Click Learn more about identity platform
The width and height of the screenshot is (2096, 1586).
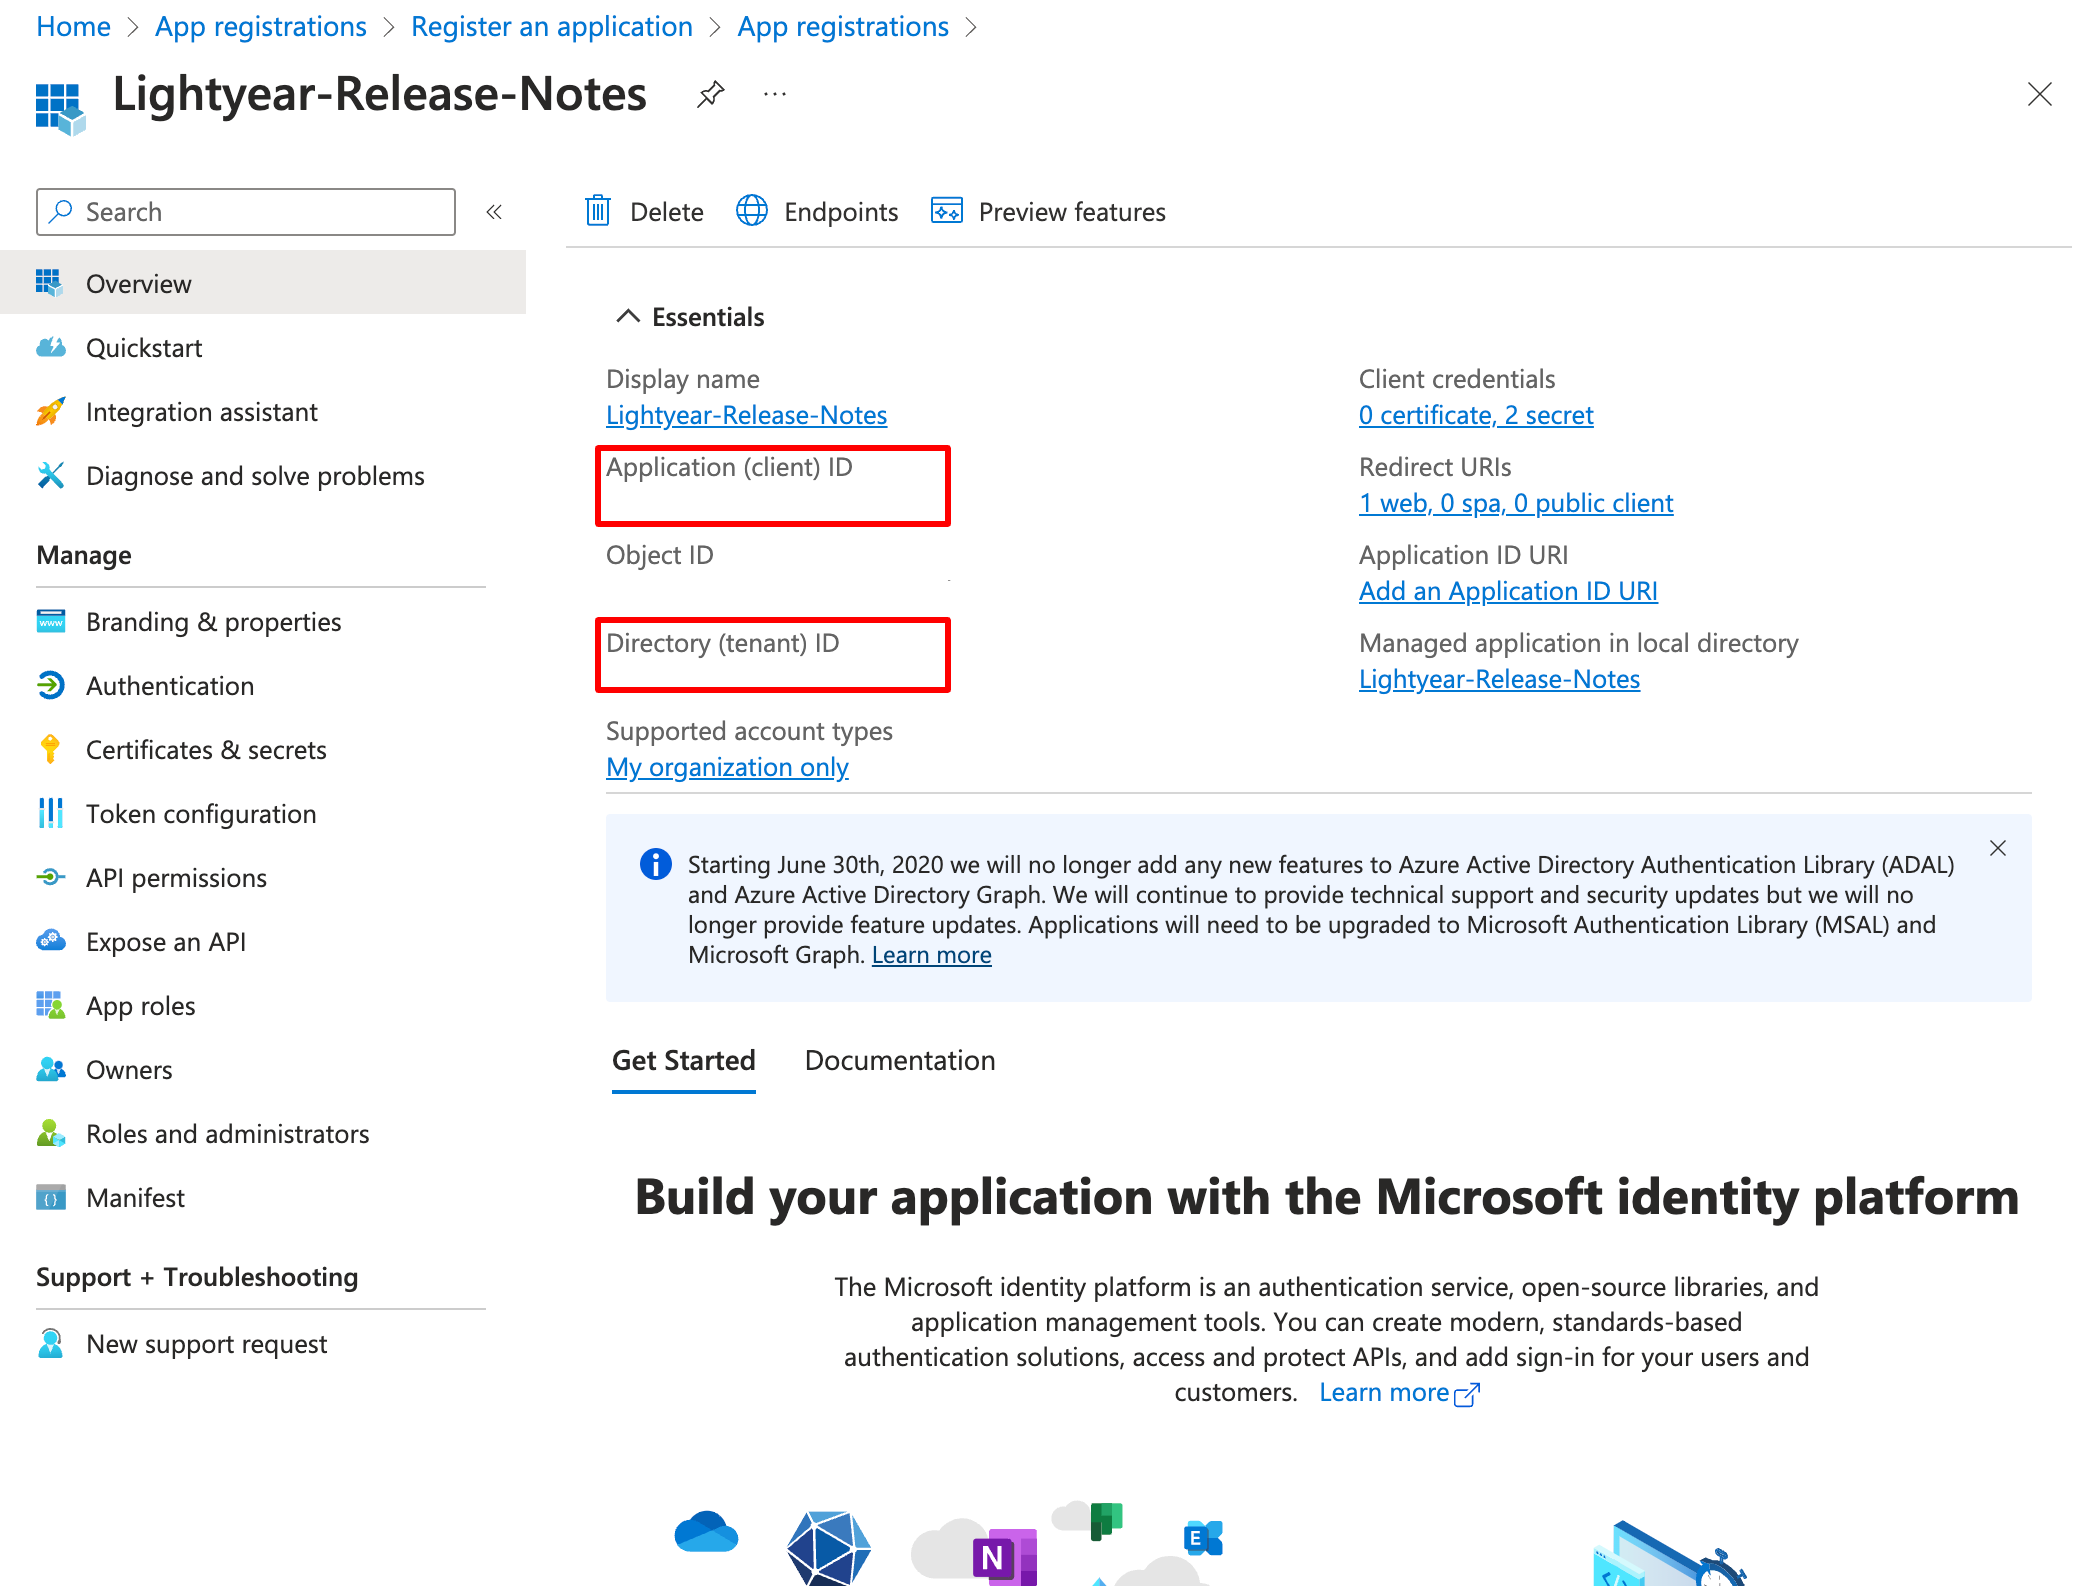[1398, 1392]
